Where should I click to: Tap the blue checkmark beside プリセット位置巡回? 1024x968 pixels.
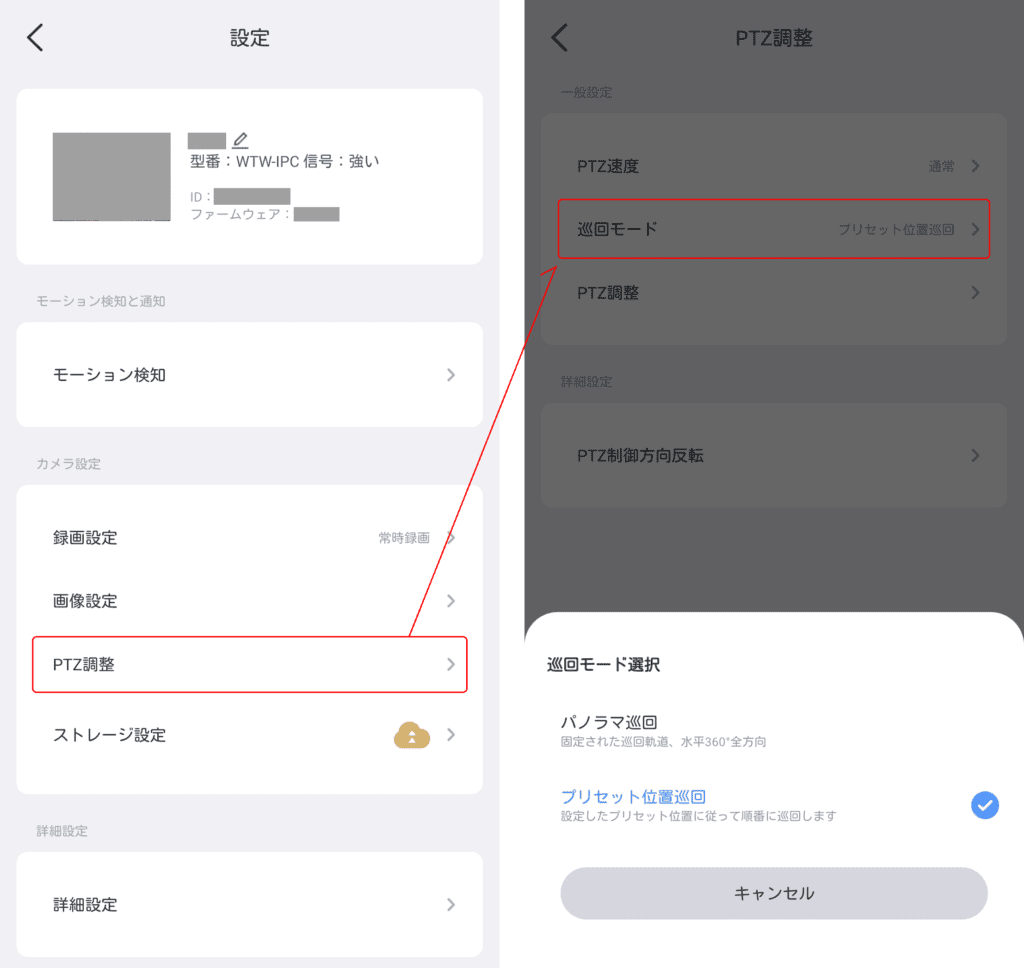[984, 804]
